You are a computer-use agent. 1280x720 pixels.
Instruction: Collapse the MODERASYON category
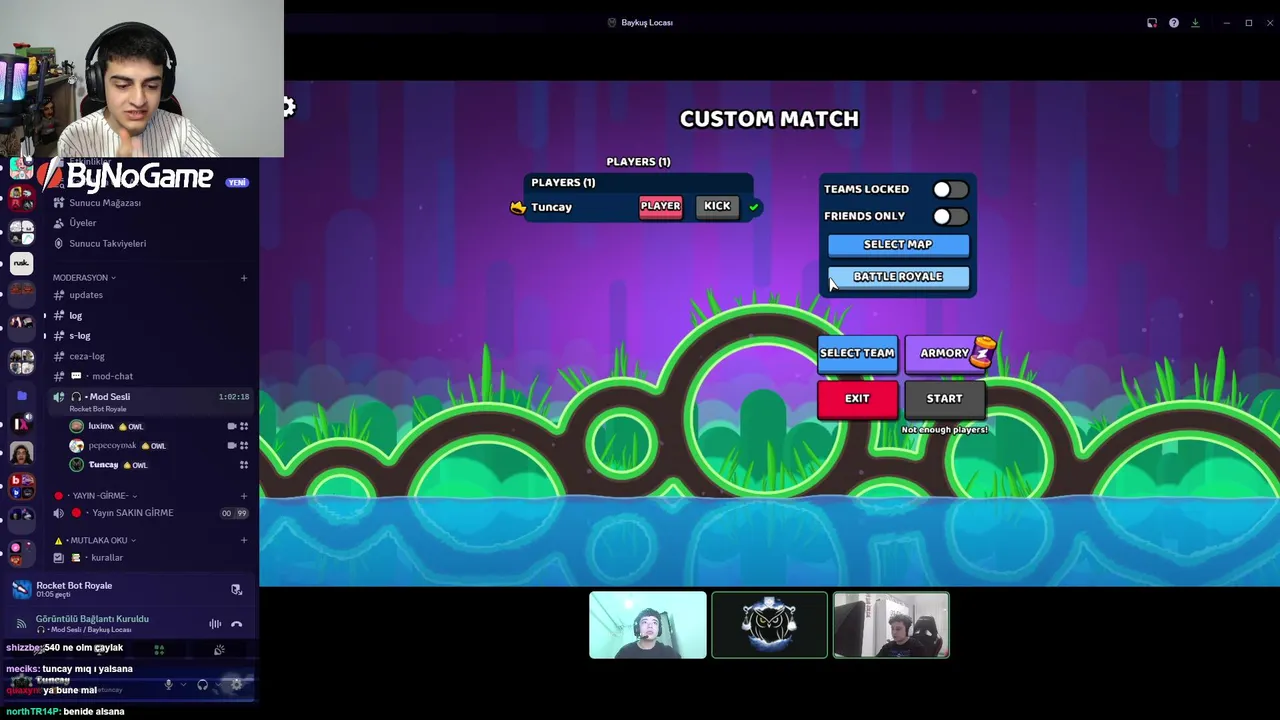tap(84, 278)
